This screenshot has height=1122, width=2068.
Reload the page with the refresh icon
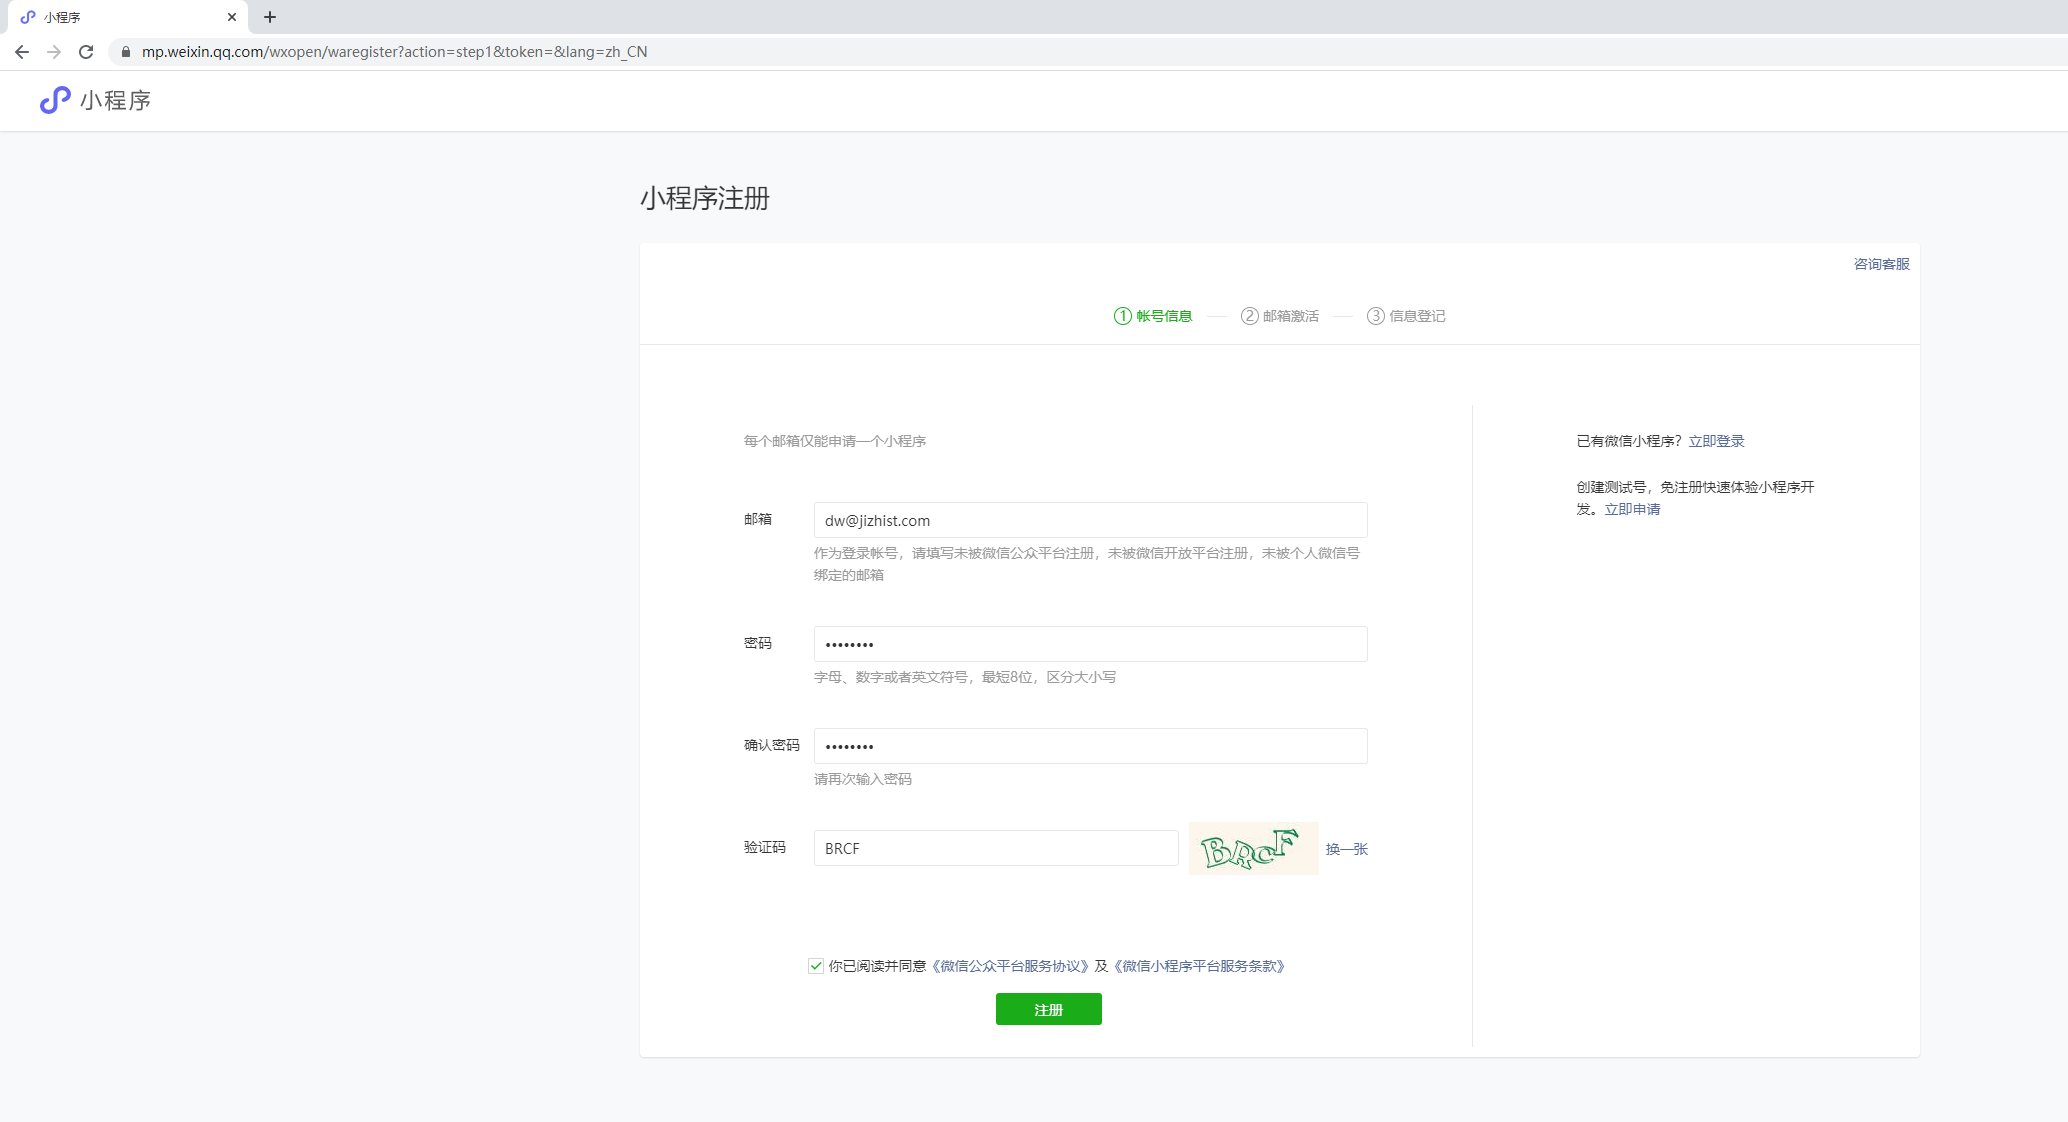pyautogui.click(x=86, y=52)
